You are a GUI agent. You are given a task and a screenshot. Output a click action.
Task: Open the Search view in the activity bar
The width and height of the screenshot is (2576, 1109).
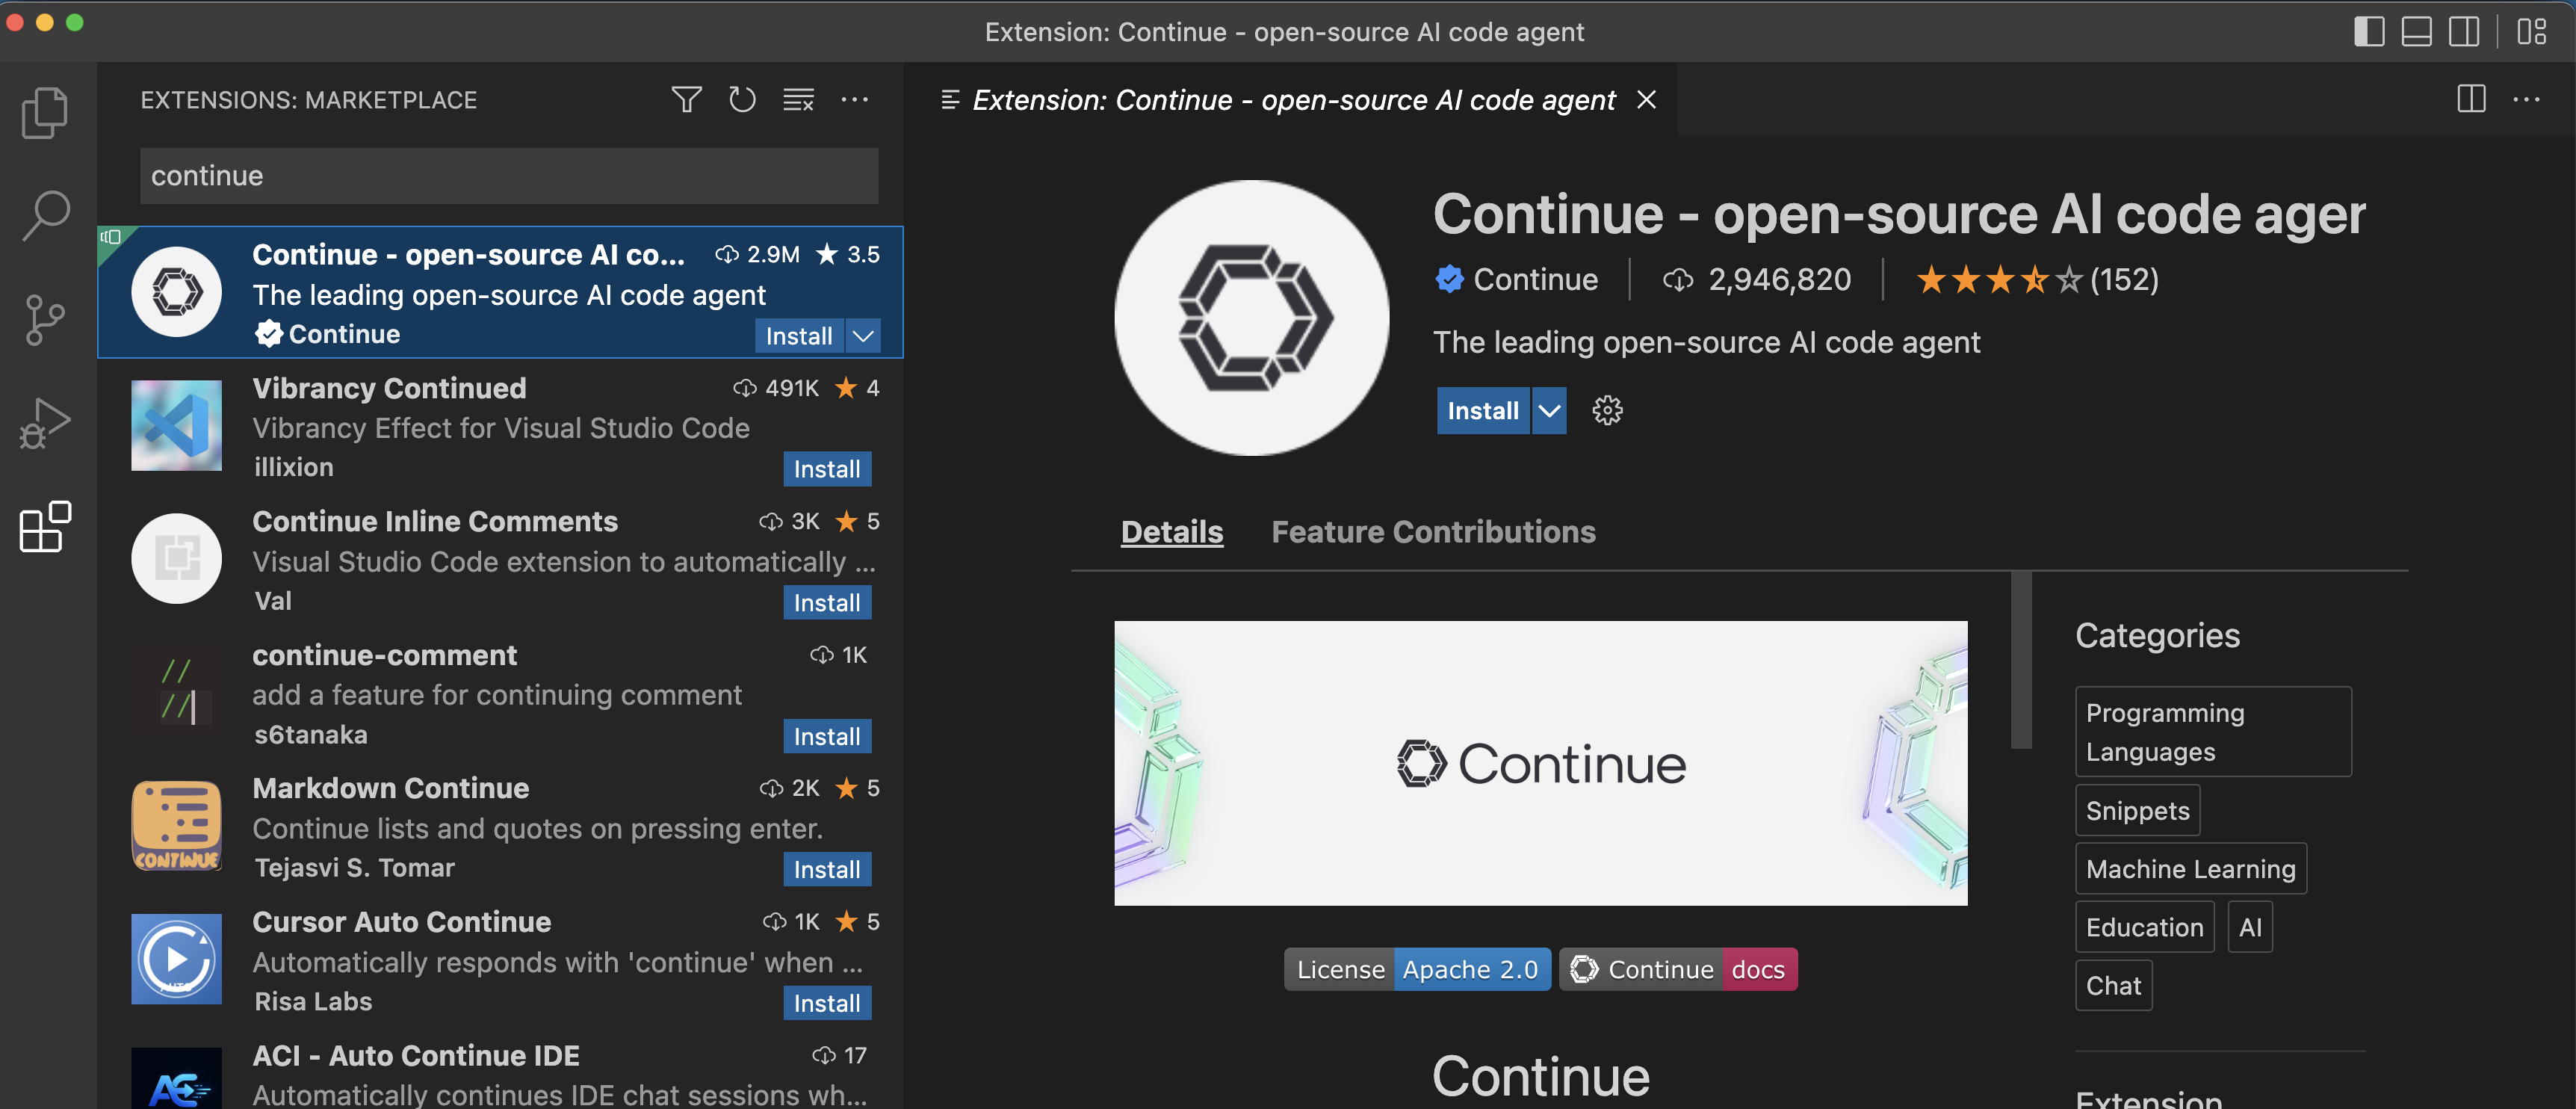[x=45, y=216]
